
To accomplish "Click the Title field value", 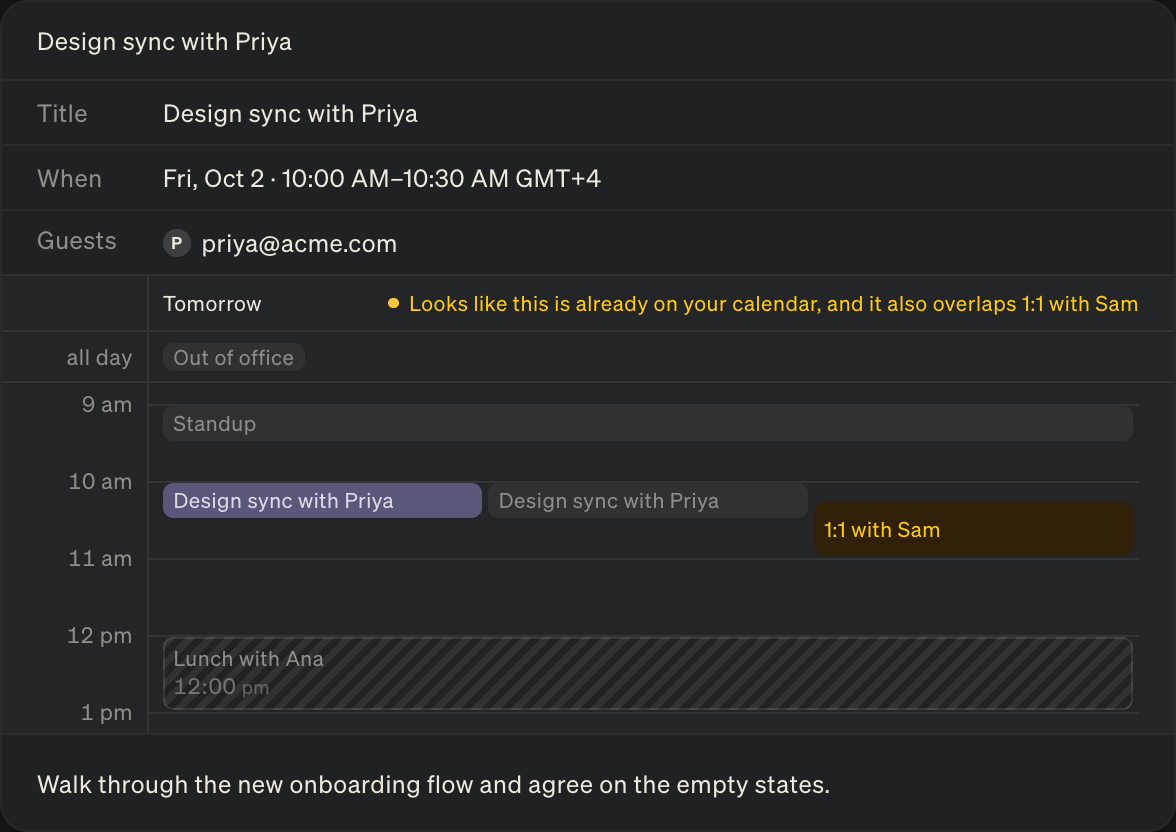I will click(290, 113).
